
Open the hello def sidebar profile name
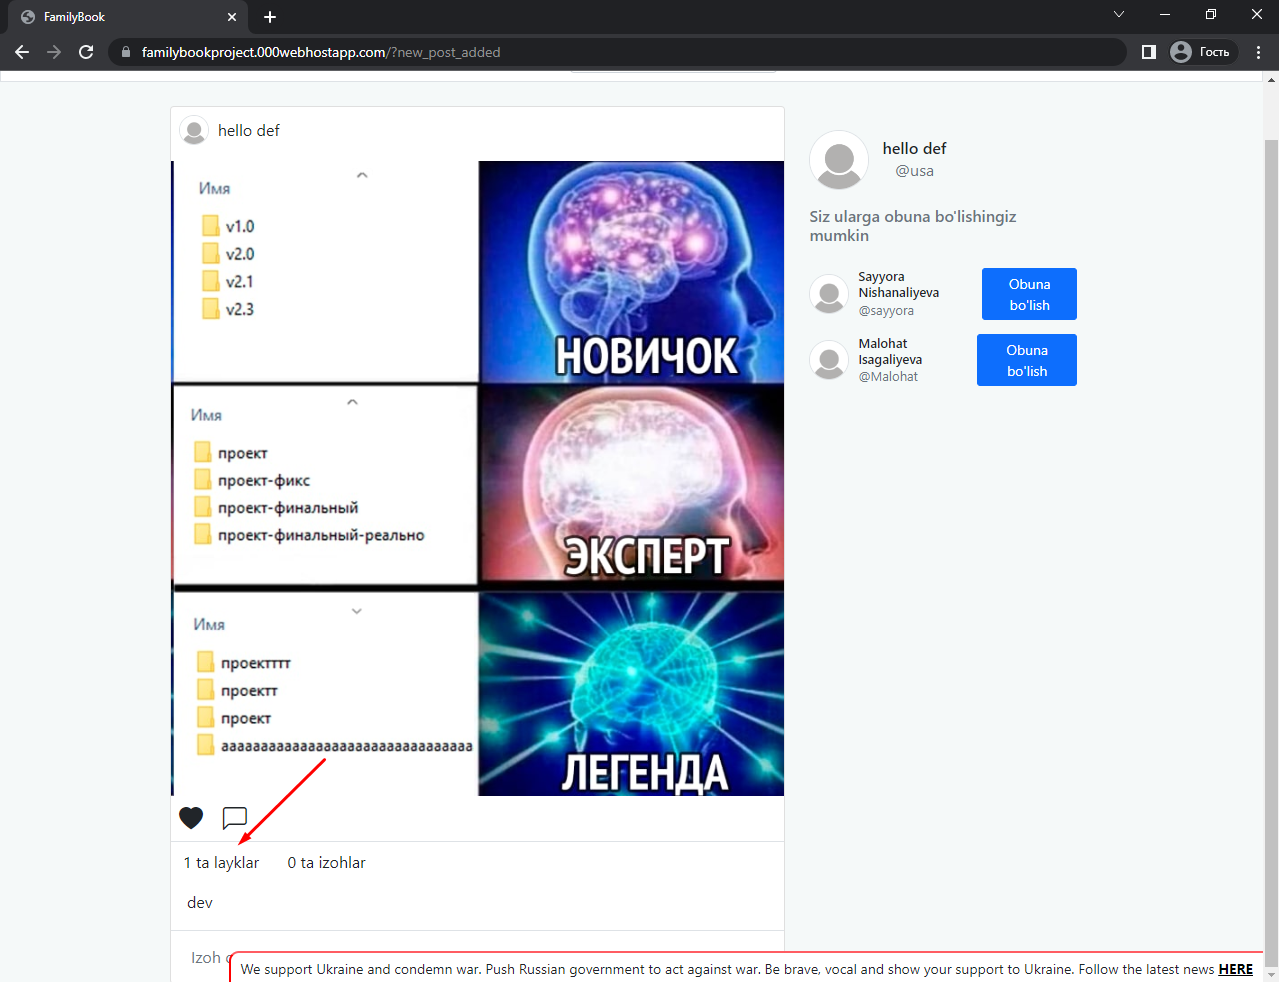tap(914, 148)
